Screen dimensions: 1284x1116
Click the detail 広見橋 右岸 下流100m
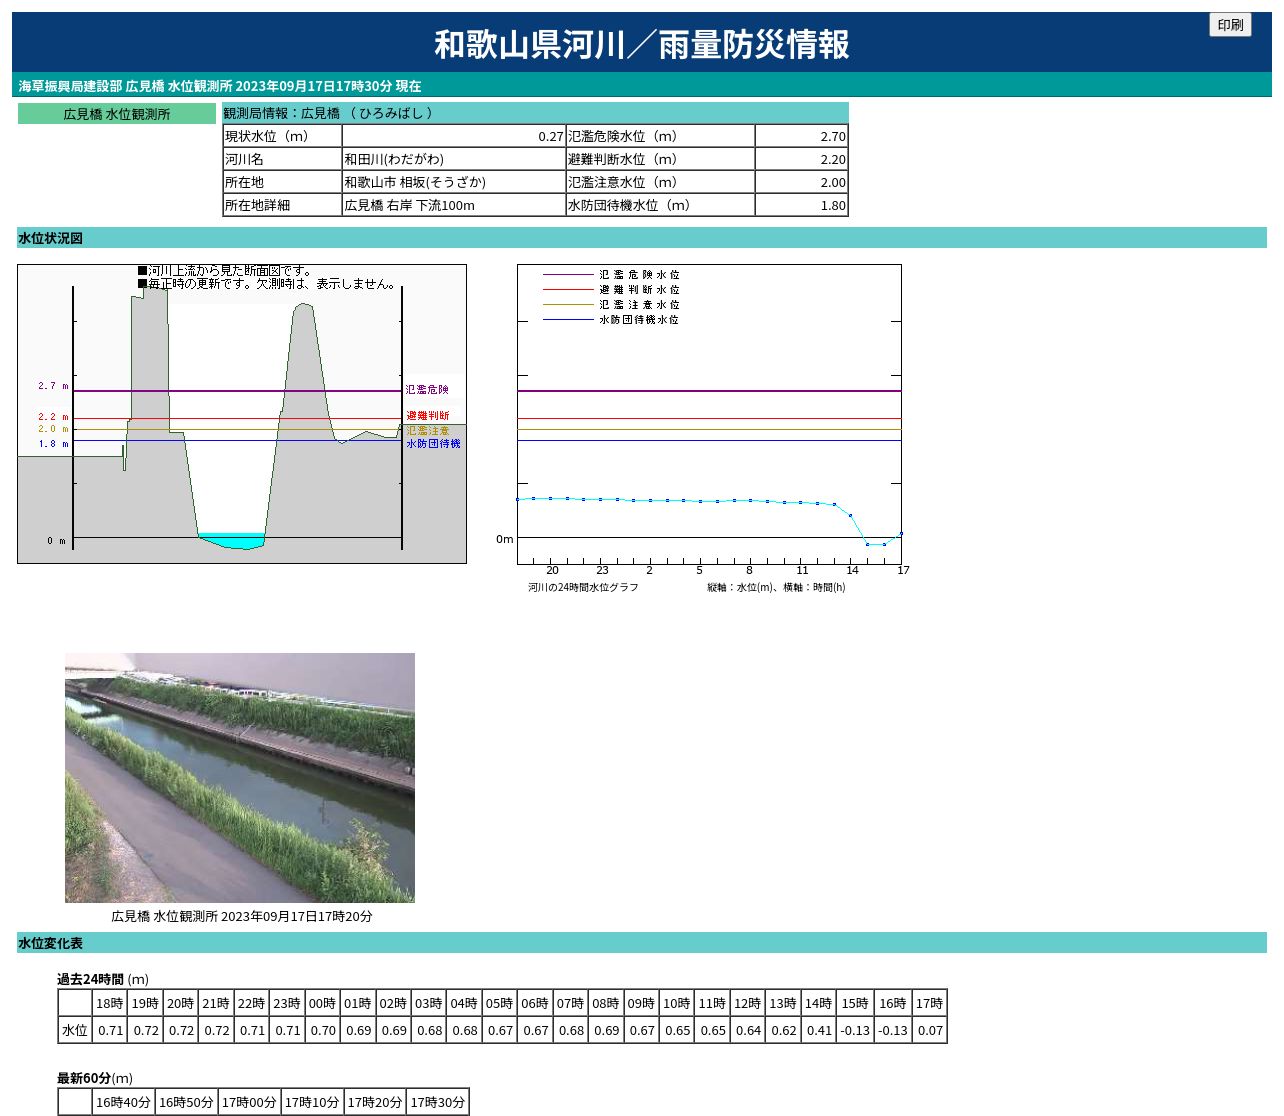(410, 205)
